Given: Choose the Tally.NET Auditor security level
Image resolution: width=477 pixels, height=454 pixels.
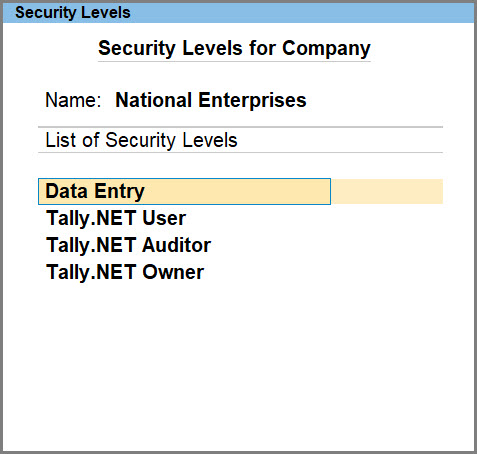Looking at the screenshot, I should tap(128, 245).
